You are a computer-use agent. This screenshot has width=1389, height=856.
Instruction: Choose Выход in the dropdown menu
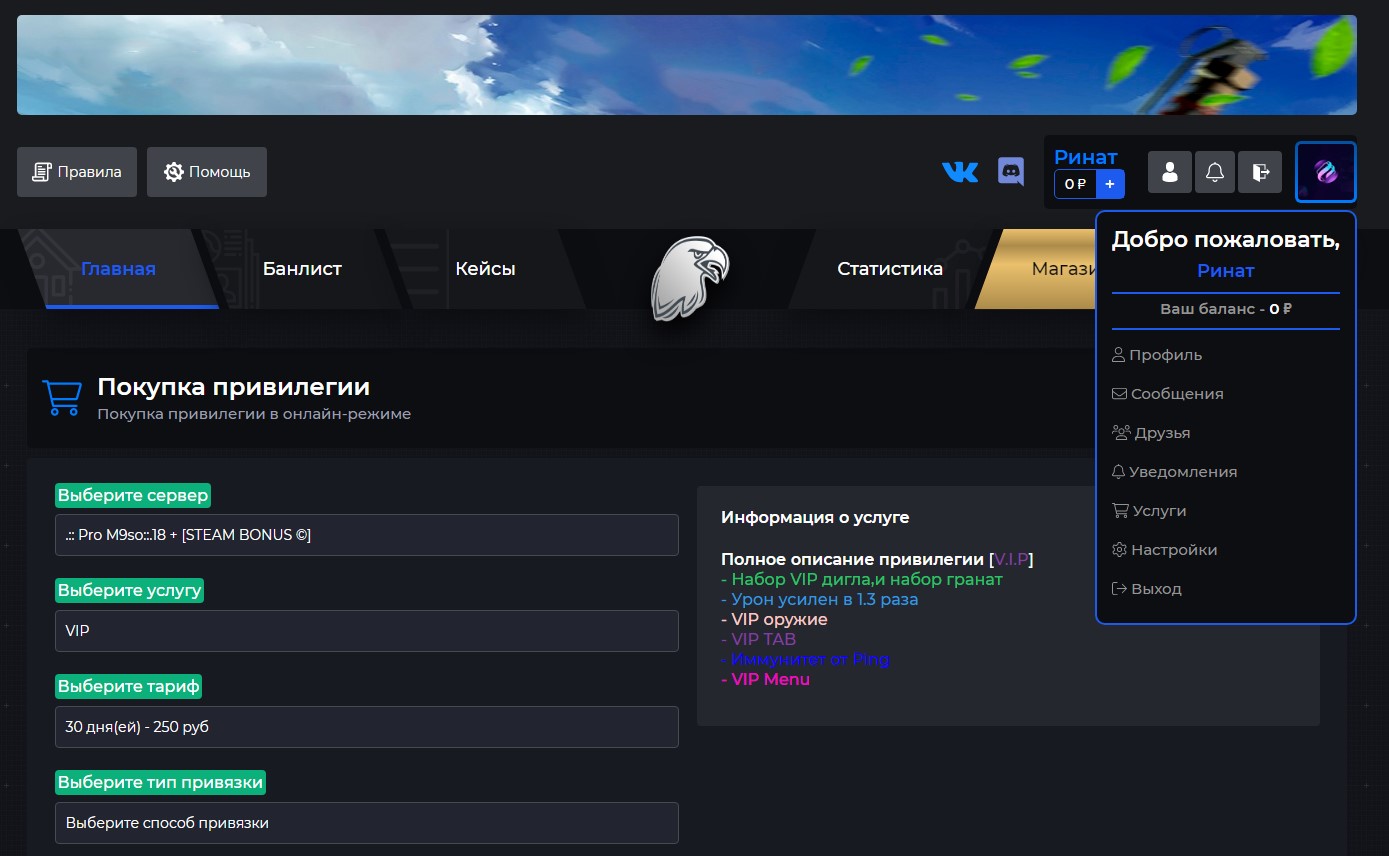tap(1155, 589)
